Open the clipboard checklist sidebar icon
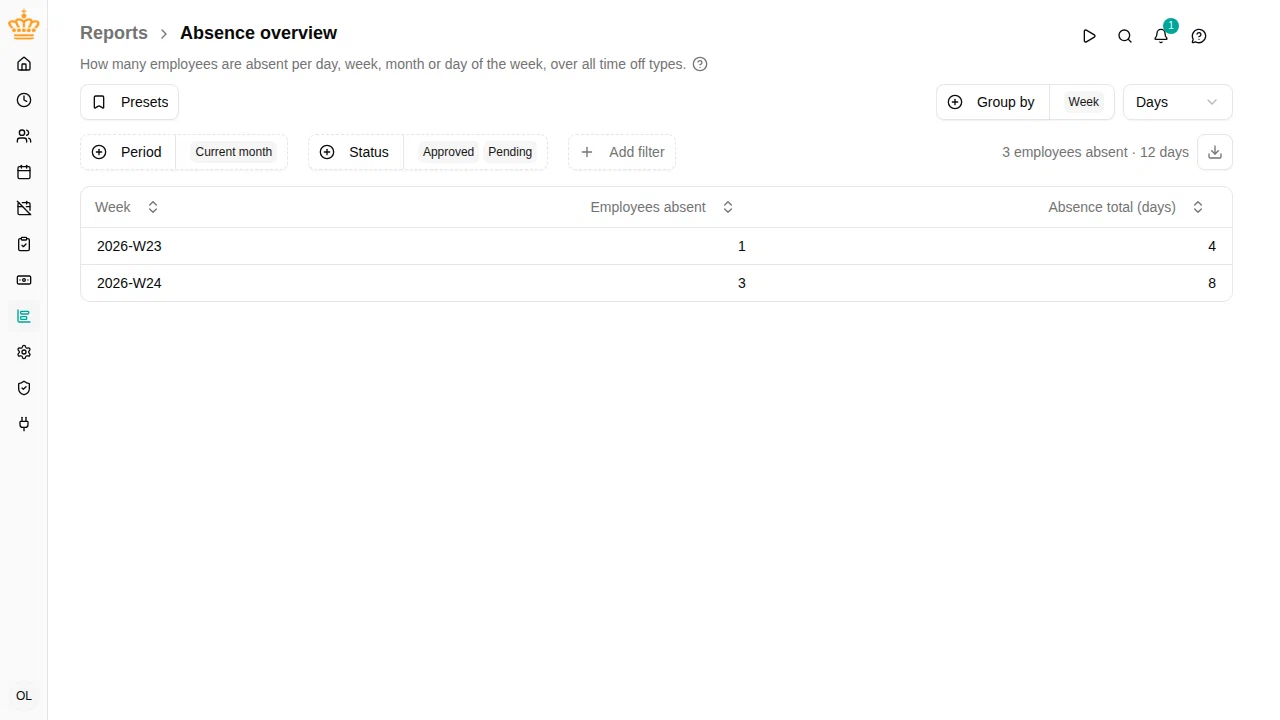This screenshot has height=720, width=1280. click(24, 244)
